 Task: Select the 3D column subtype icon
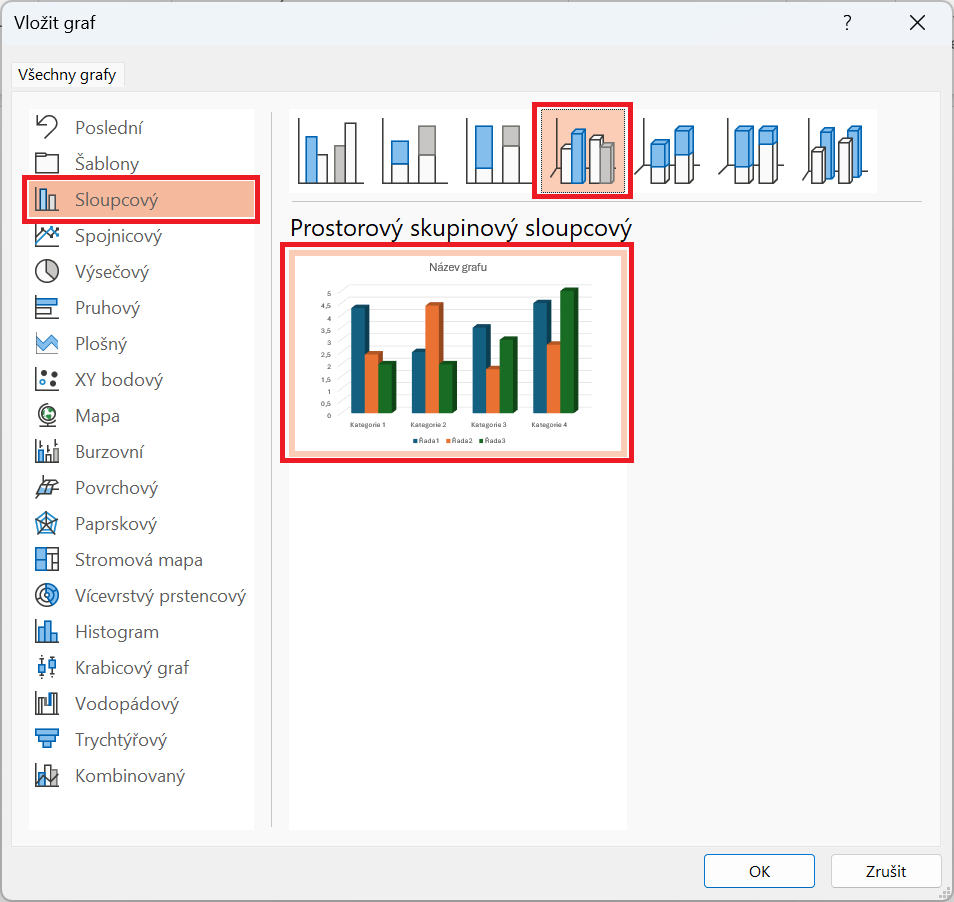[x=835, y=151]
